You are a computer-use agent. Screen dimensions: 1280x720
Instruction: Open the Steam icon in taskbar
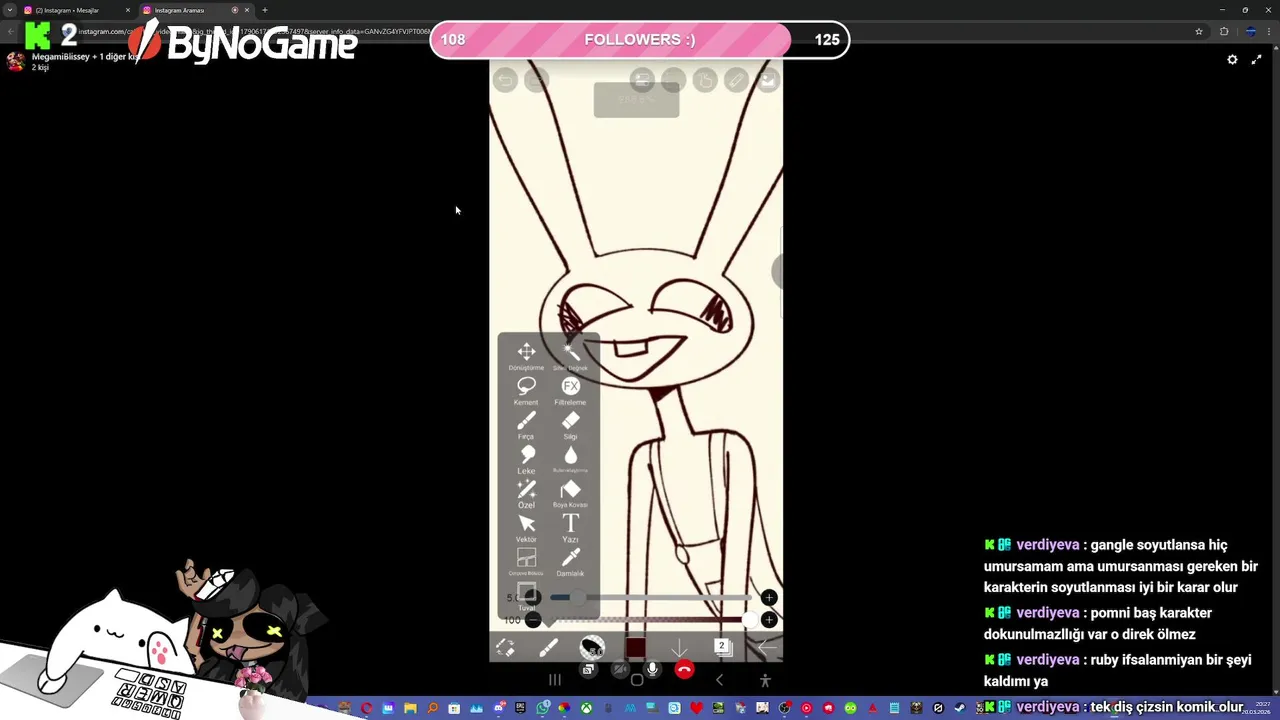pos(960,708)
